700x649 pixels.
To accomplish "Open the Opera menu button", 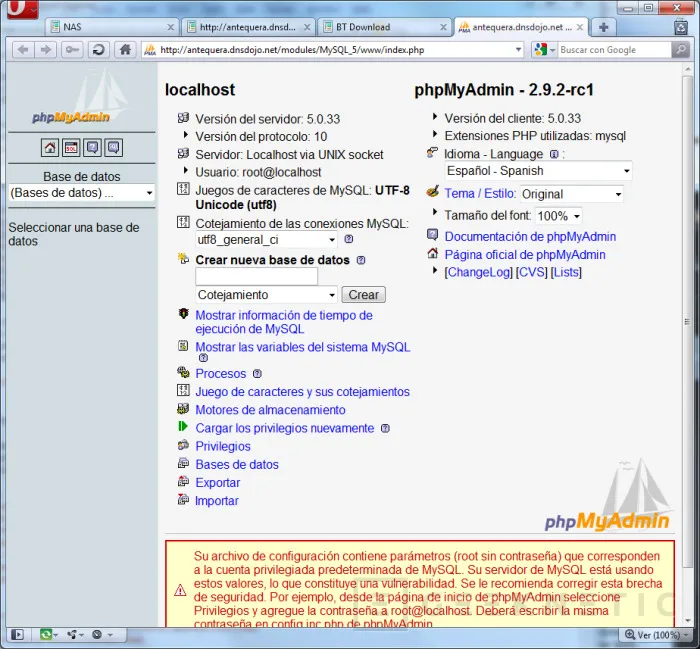I will (22, 9).
